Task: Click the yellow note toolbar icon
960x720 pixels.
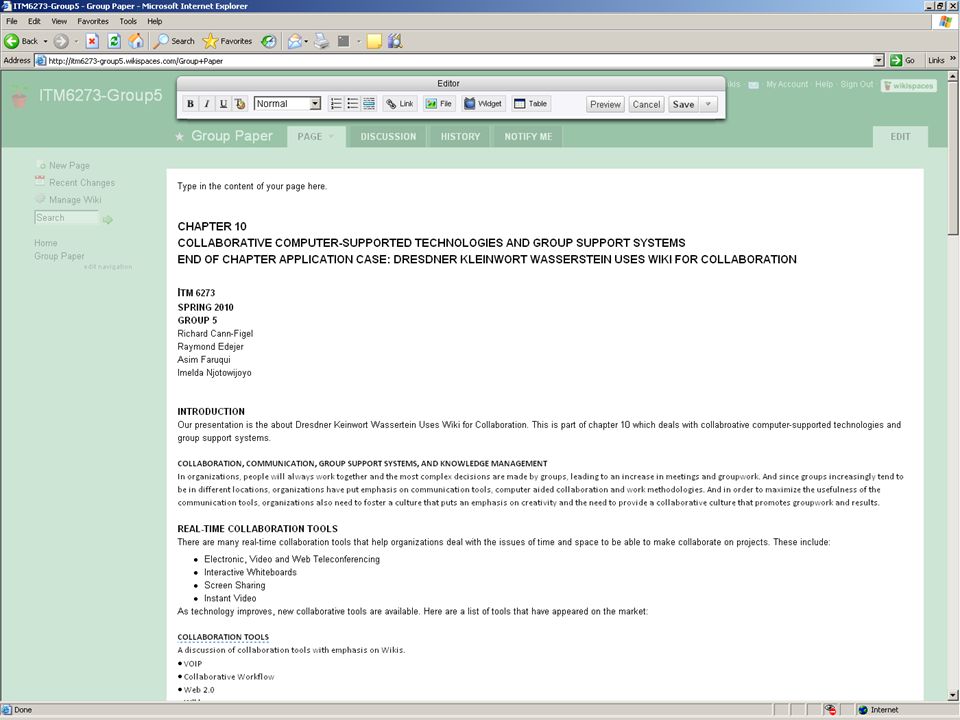Action: (374, 41)
